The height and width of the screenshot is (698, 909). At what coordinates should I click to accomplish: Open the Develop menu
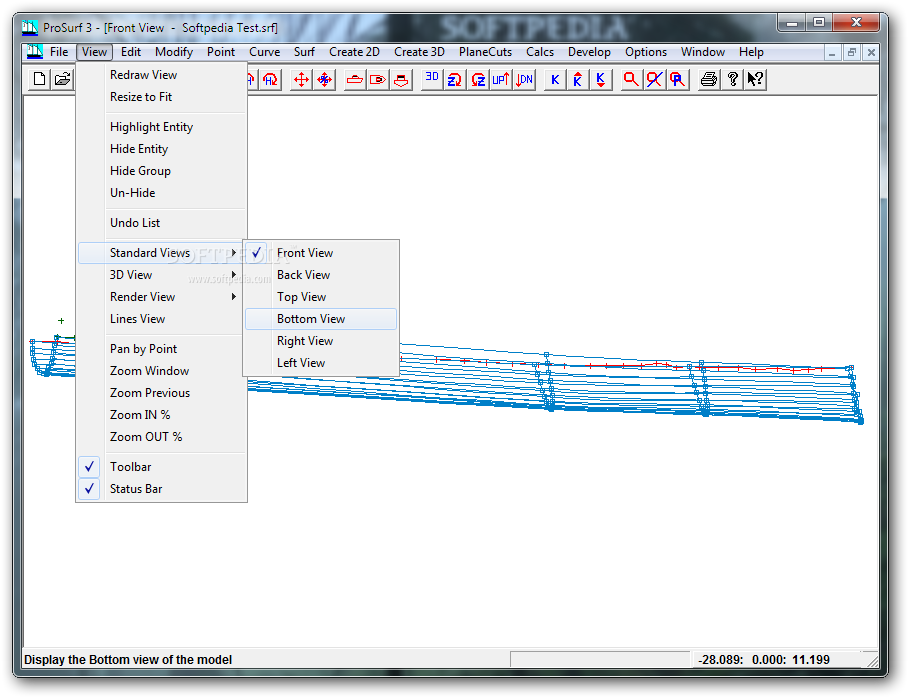tap(590, 52)
